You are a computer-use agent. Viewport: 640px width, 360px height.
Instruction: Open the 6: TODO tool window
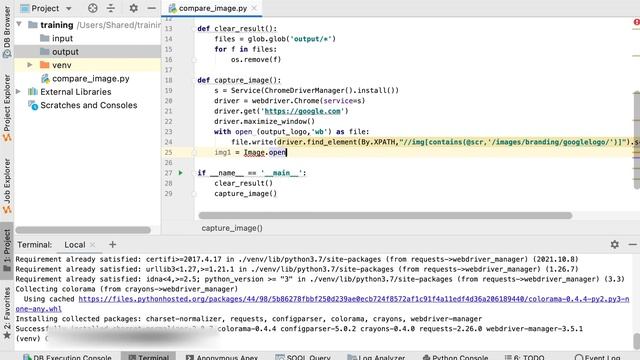point(525,357)
